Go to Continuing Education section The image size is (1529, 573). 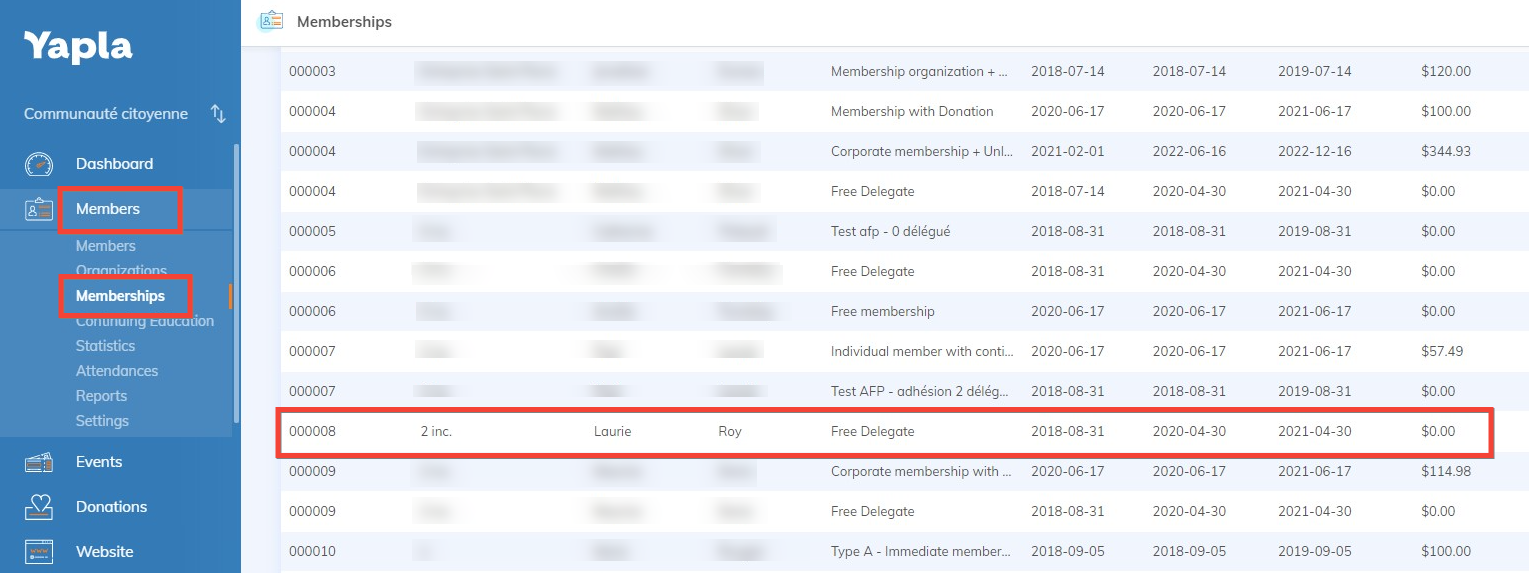tap(144, 321)
